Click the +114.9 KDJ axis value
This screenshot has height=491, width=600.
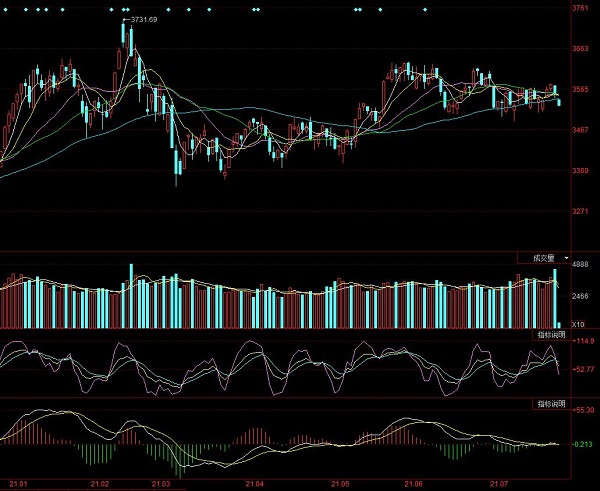click(581, 343)
